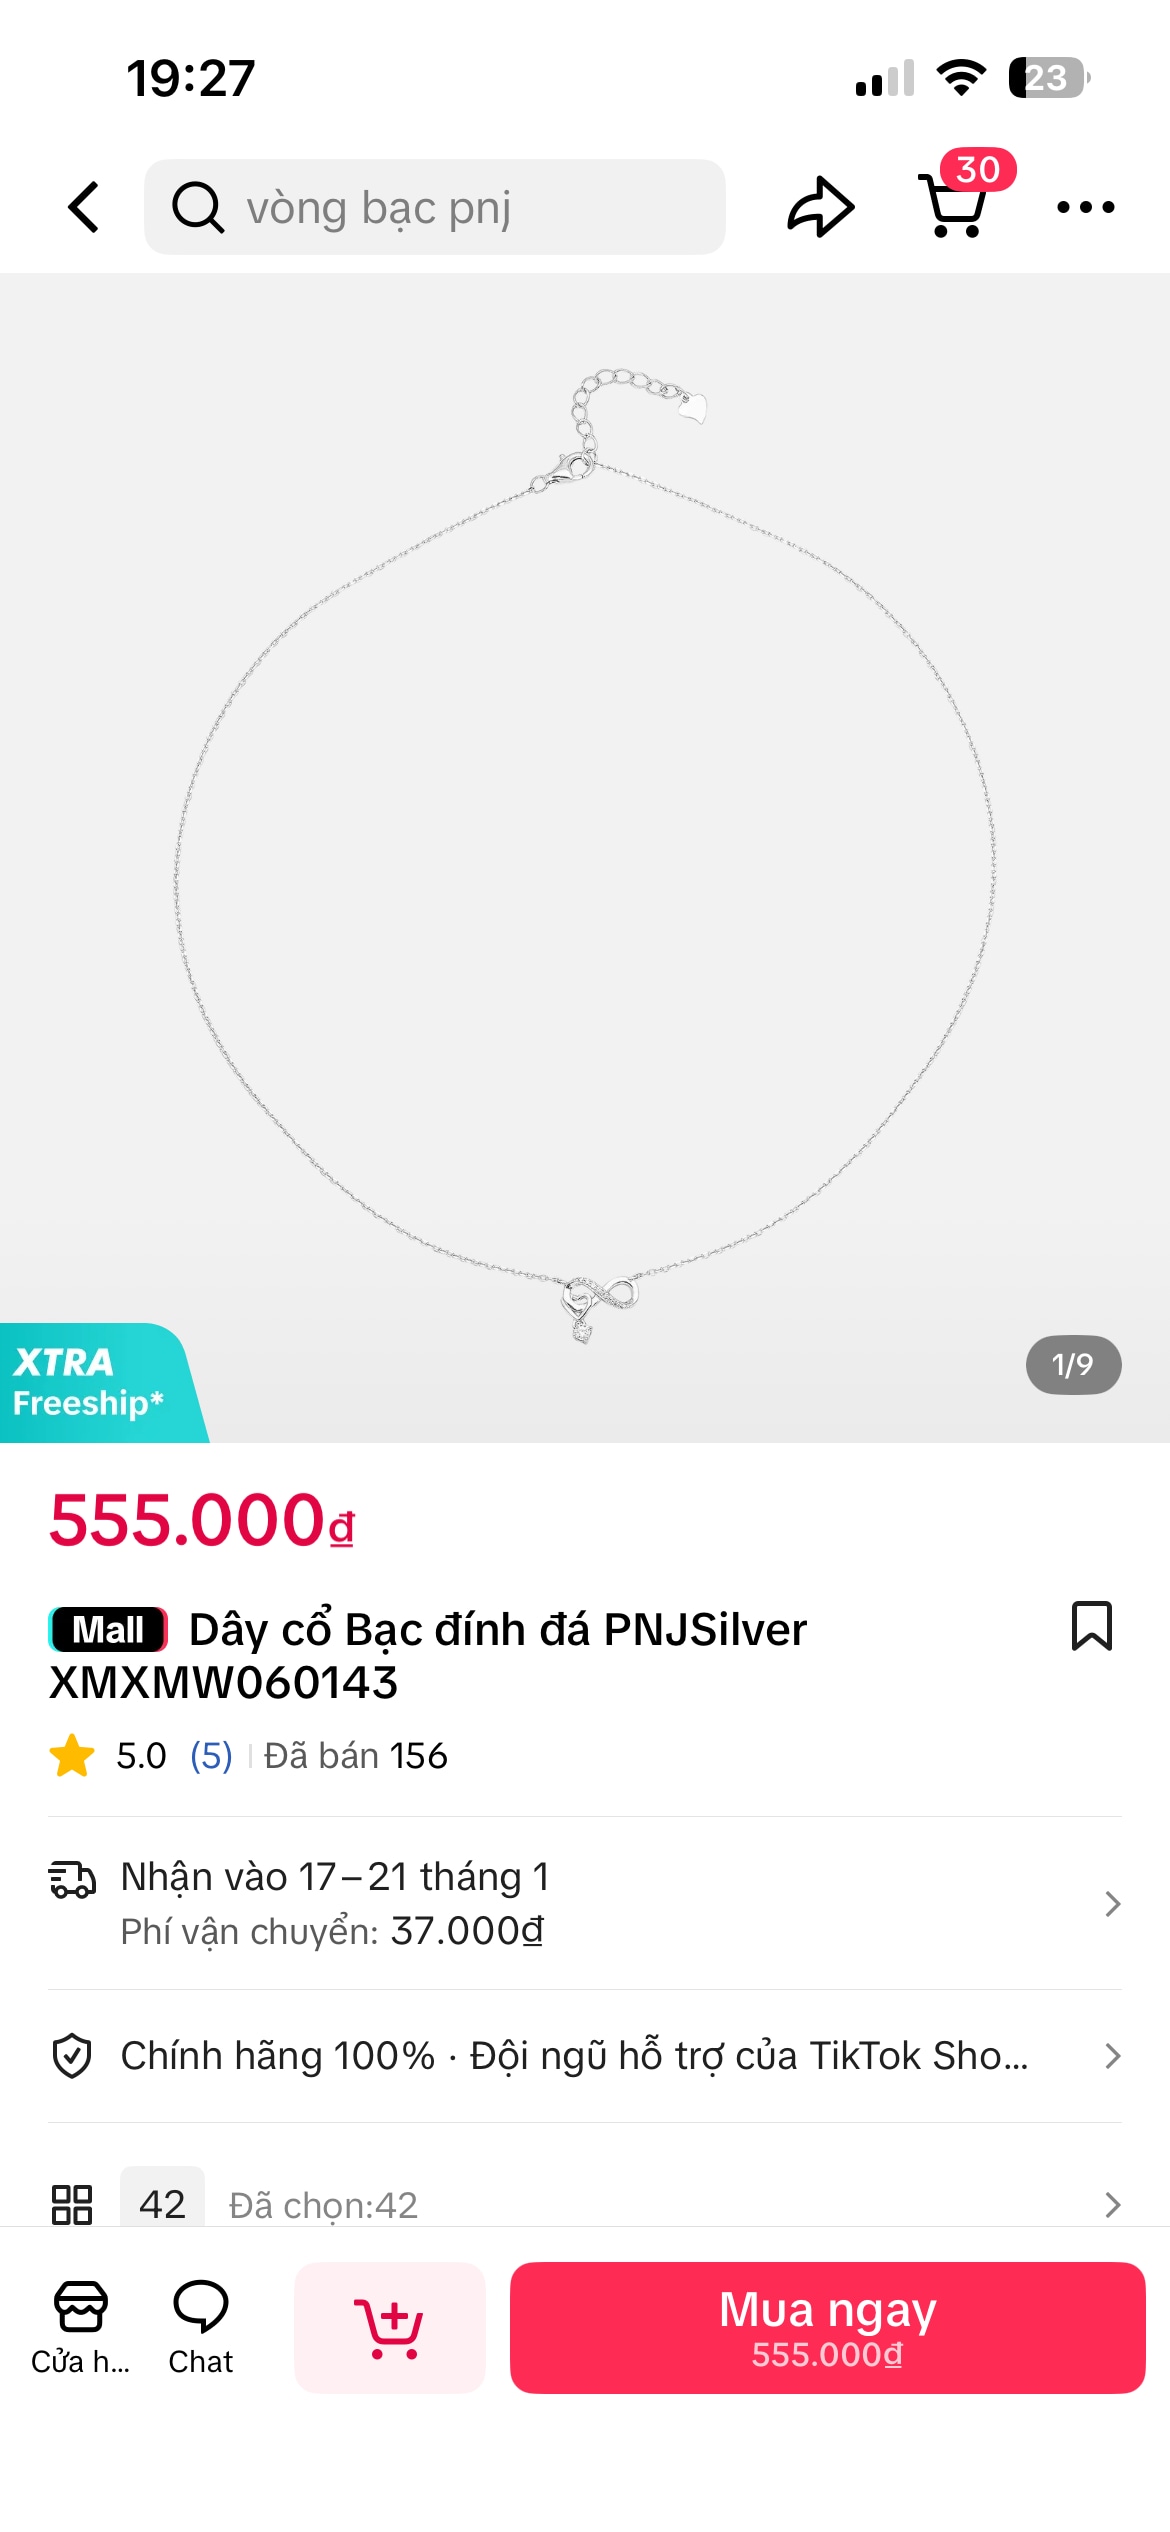Tap the variation grid icon
Image resolution: width=1170 pixels, height=2532 pixels.
pos(72,2204)
